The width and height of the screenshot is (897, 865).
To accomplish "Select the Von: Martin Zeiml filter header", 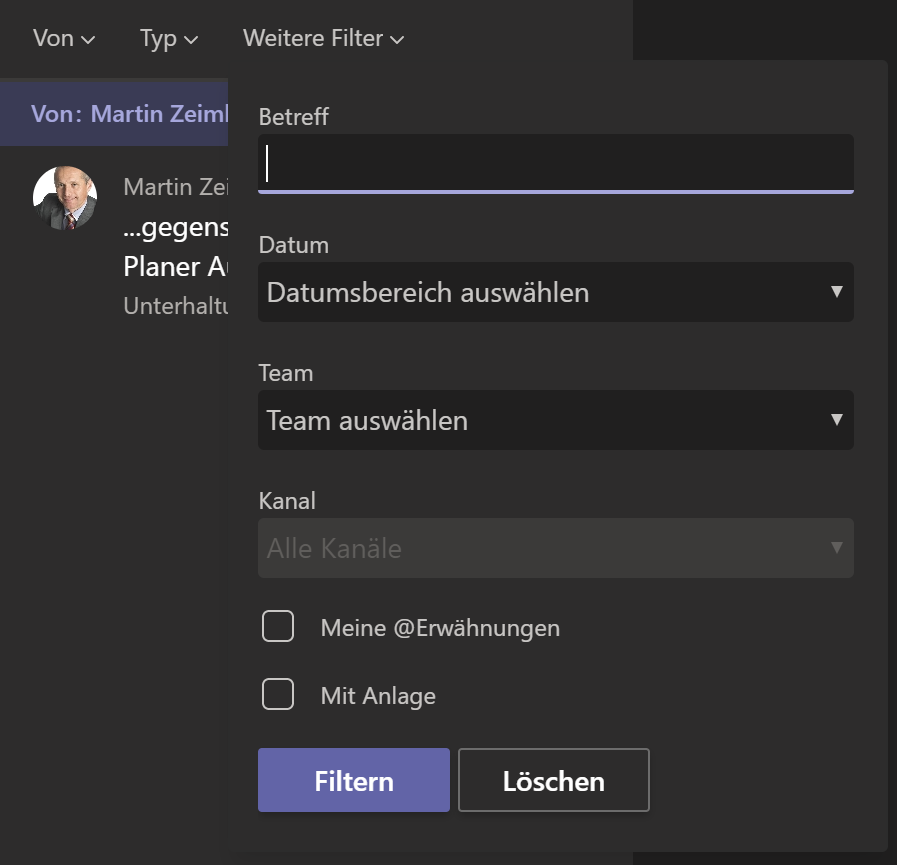I will (x=128, y=114).
